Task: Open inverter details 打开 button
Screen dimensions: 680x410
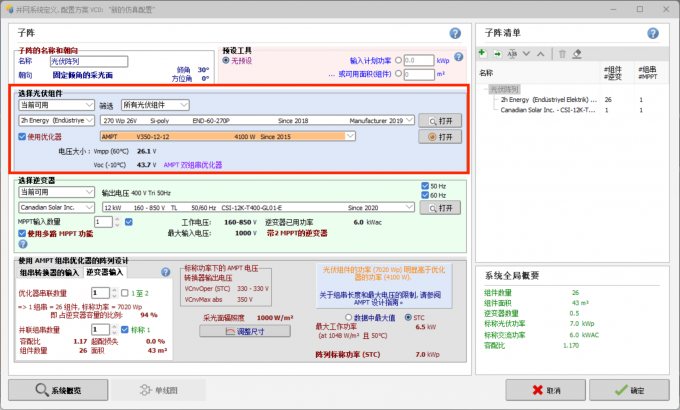Action: click(x=440, y=208)
